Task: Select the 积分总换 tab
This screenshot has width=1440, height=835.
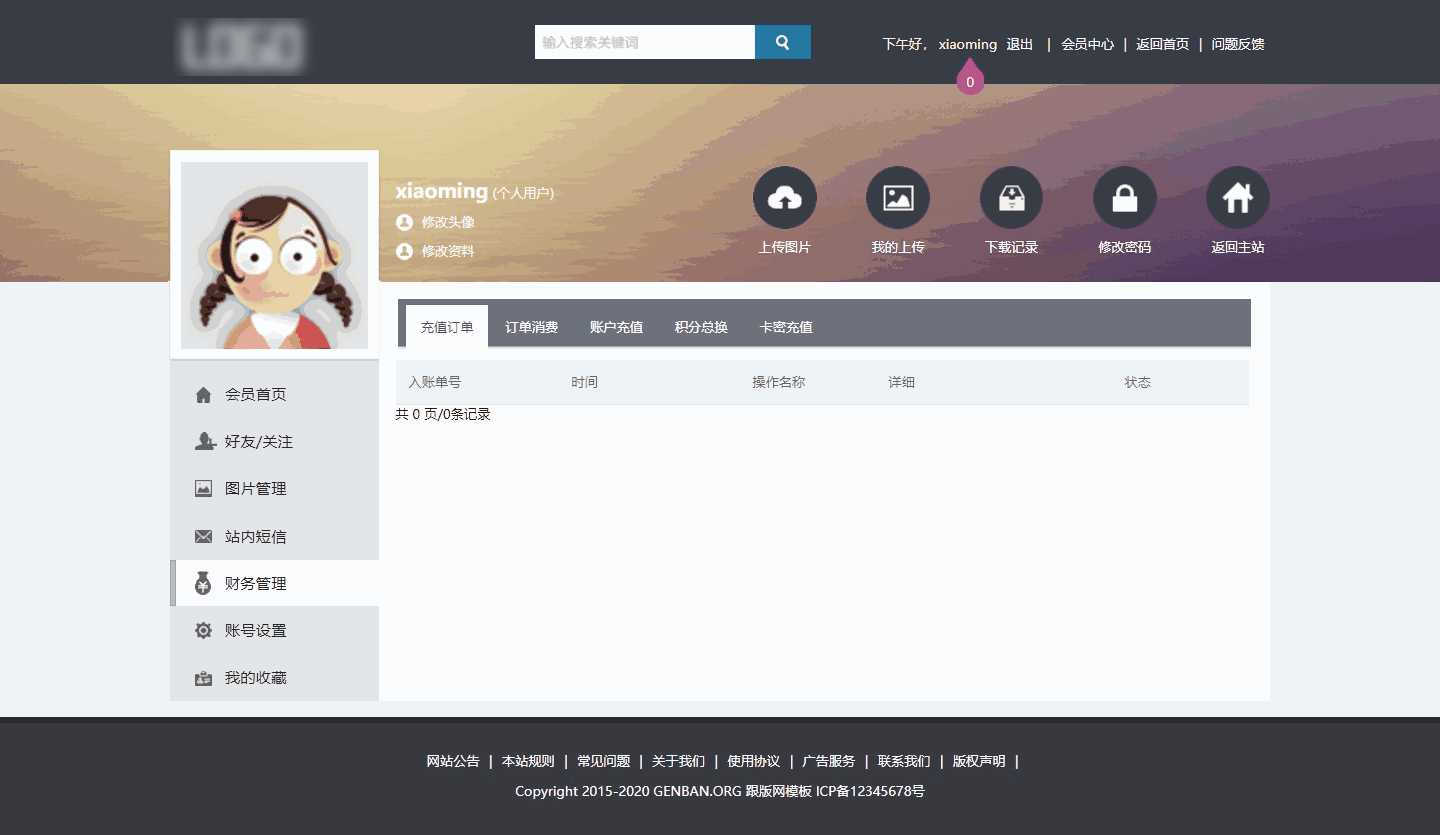Action: coord(701,327)
